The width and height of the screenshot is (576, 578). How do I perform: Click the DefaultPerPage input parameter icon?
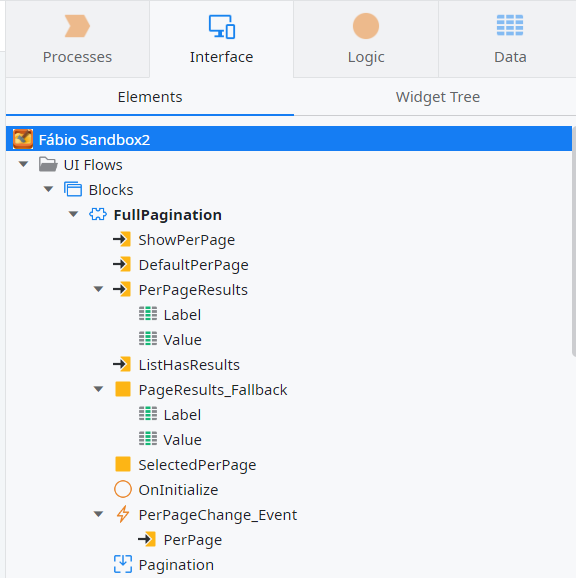122,264
